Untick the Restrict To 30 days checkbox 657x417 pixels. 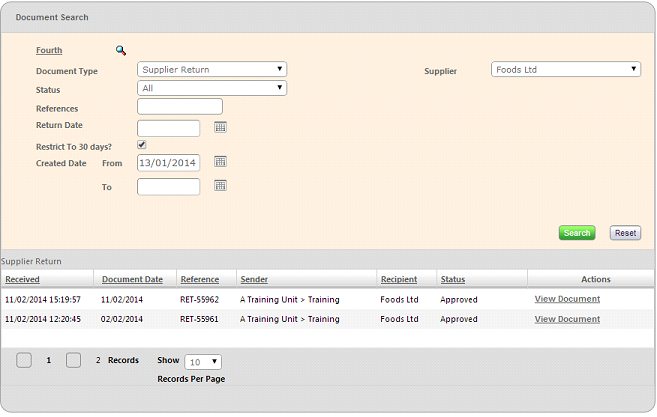(x=142, y=146)
